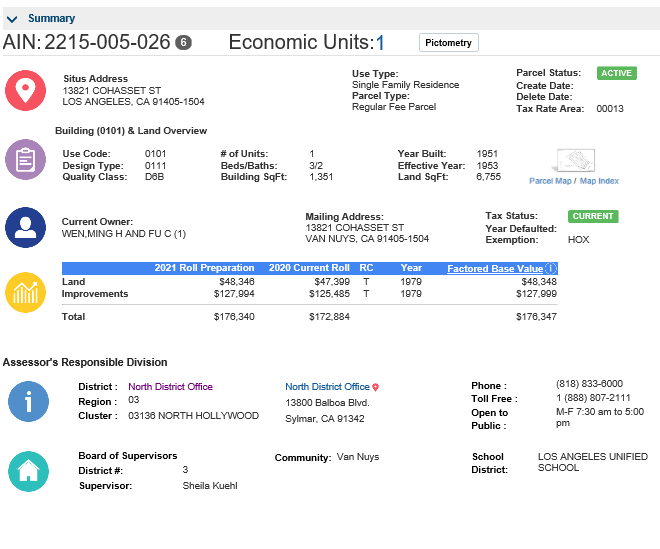Select situs address 13821 COHASSET ST
Image resolution: width=660 pixels, height=549 pixels.
pos(112,91)
